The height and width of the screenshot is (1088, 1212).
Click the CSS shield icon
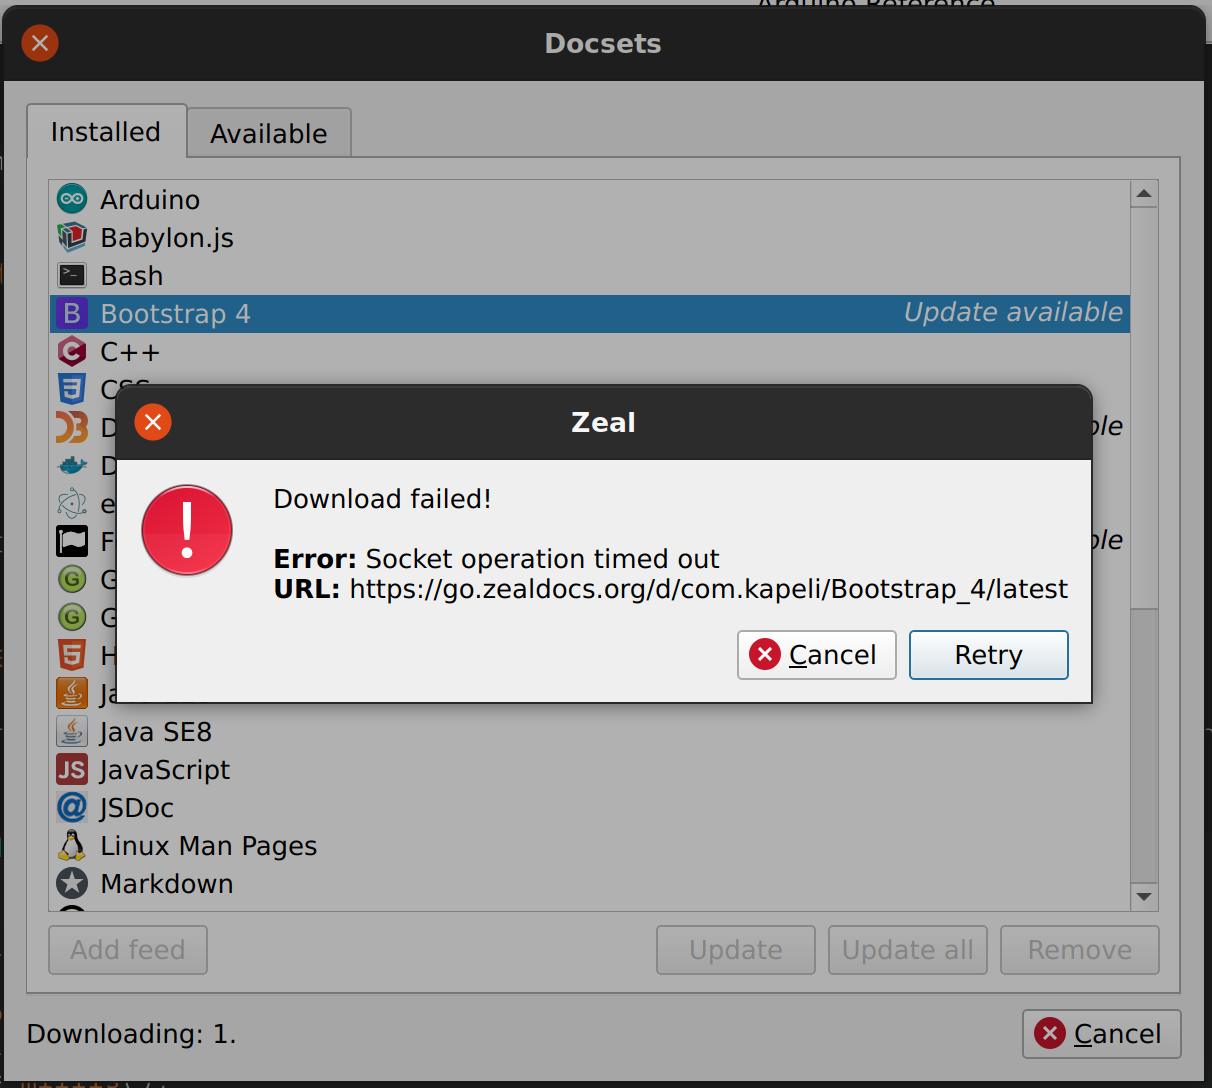(x=71, y=389)
